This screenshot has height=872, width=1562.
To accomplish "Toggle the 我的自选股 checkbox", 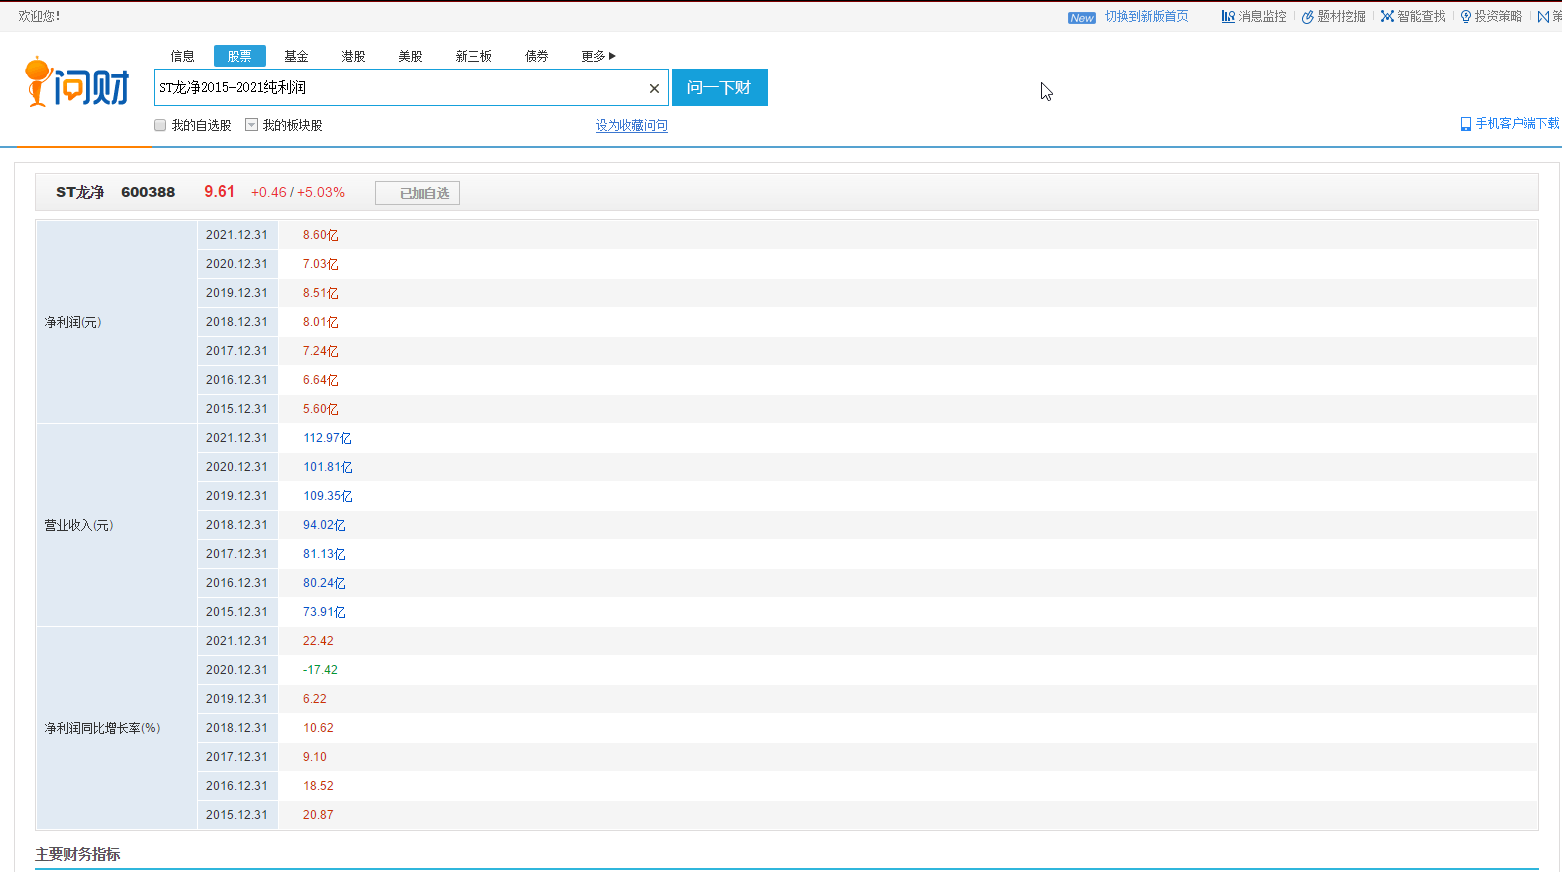I will (160, 125).
